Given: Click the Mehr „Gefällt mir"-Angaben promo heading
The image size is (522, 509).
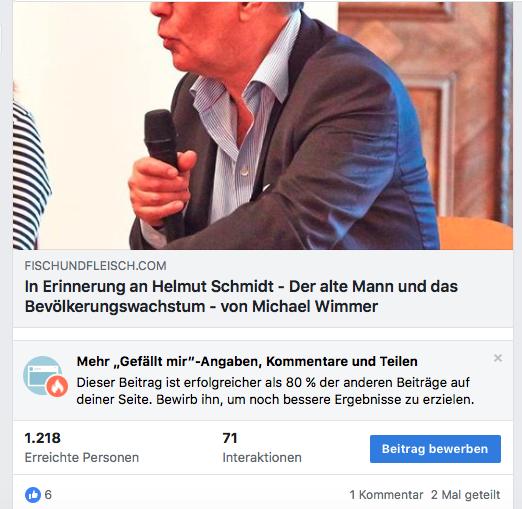Looking at the screenshot, I should click(x=247, y=361).
